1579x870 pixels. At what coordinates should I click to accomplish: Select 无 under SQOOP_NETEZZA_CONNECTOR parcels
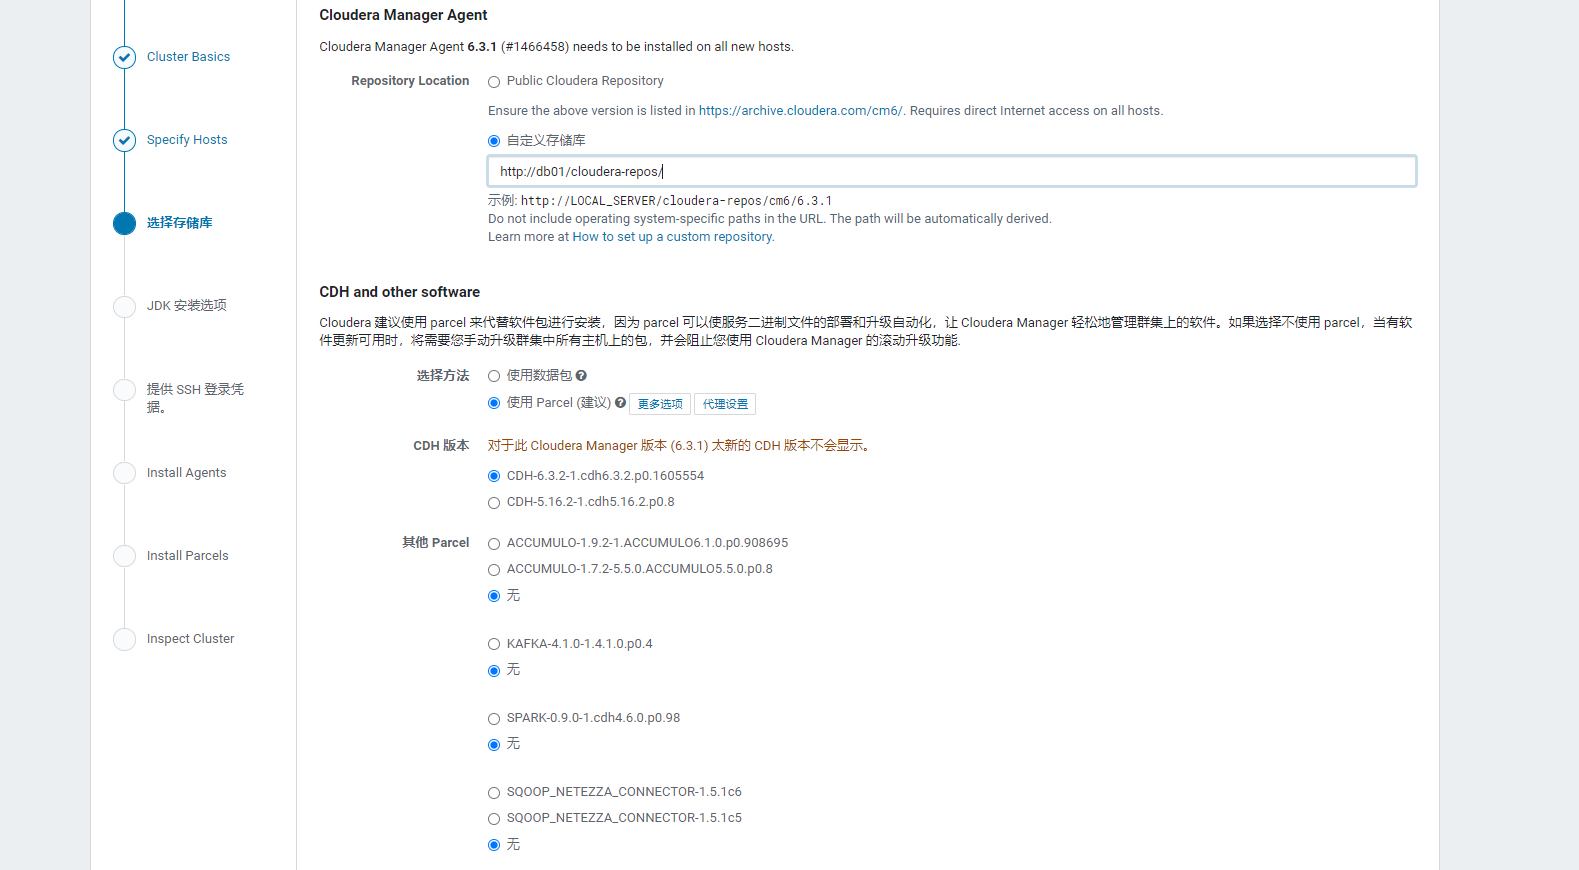pyautogui.click(x=494, y=845)
